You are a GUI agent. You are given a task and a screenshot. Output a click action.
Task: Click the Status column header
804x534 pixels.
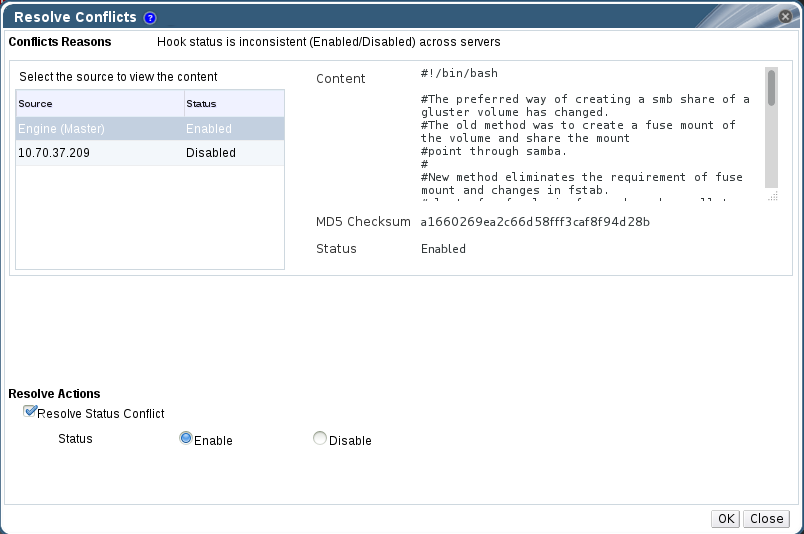pyautogui.click(x=234, y=103)
